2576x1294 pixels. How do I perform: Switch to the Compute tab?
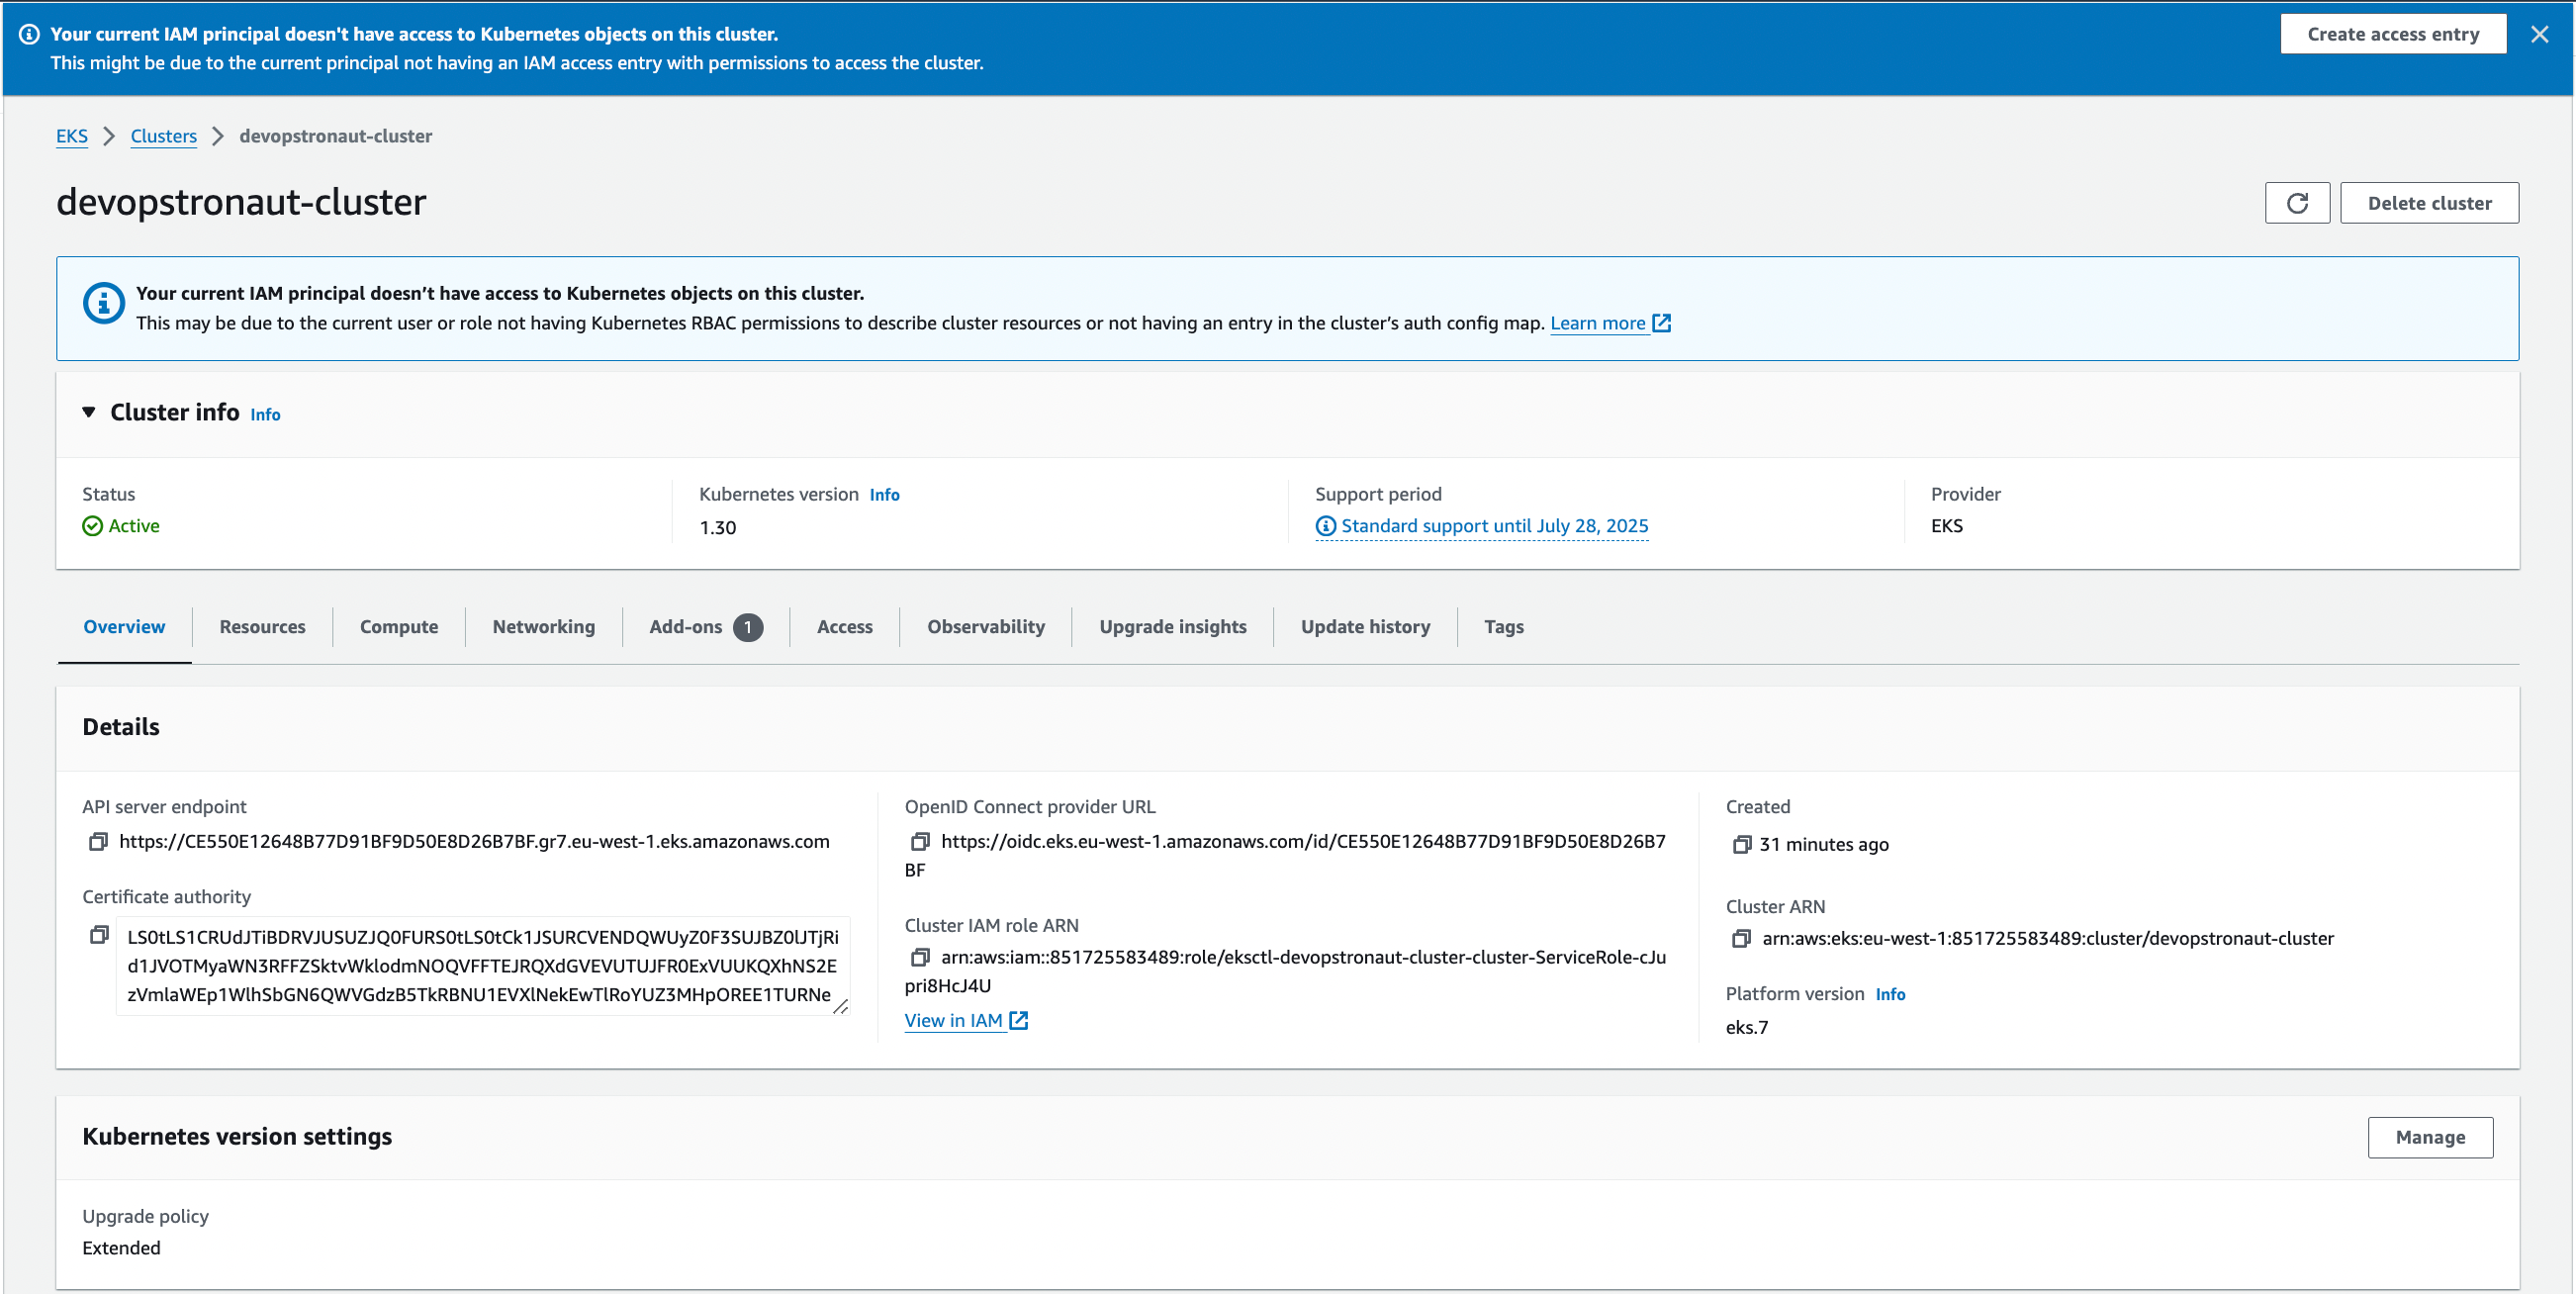coord(398,627)
